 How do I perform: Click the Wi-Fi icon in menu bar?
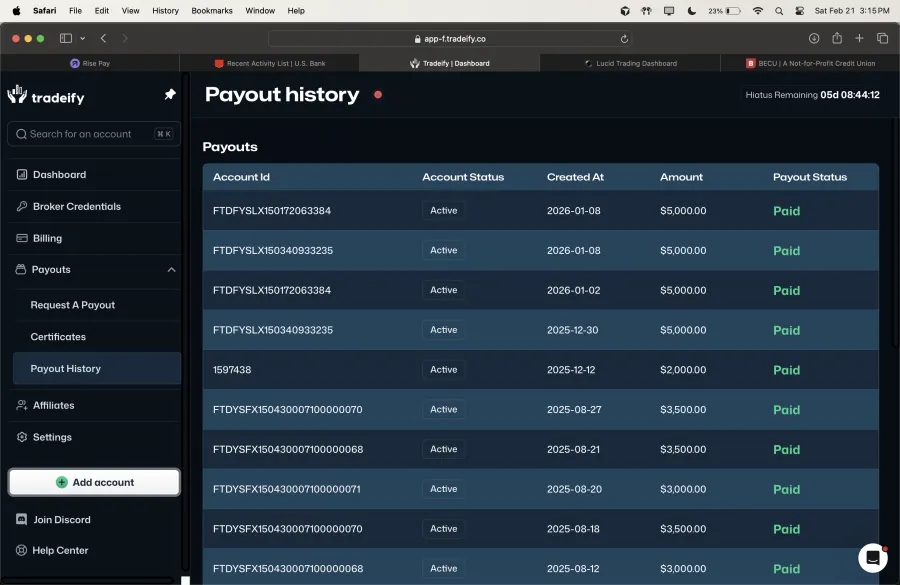tap(758, 10)
